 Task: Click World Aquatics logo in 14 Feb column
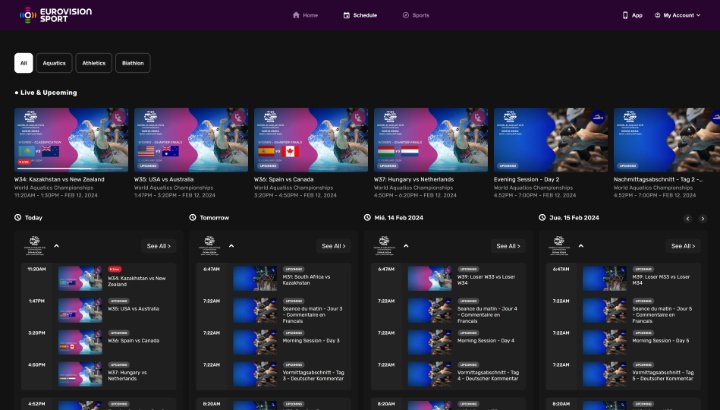[x=384, y=246]
